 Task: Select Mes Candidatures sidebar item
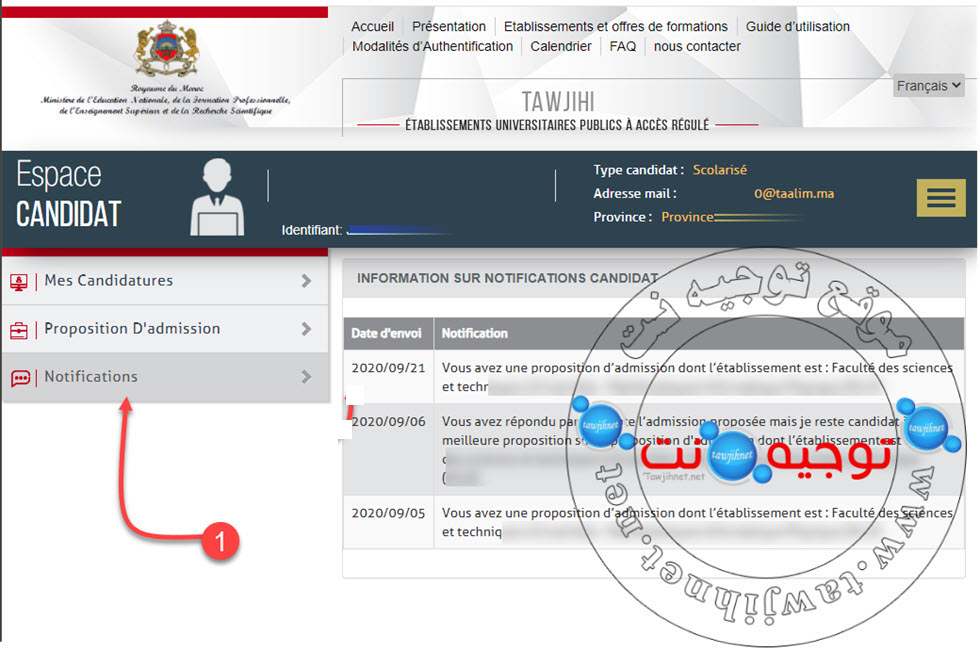click(166, 281)
